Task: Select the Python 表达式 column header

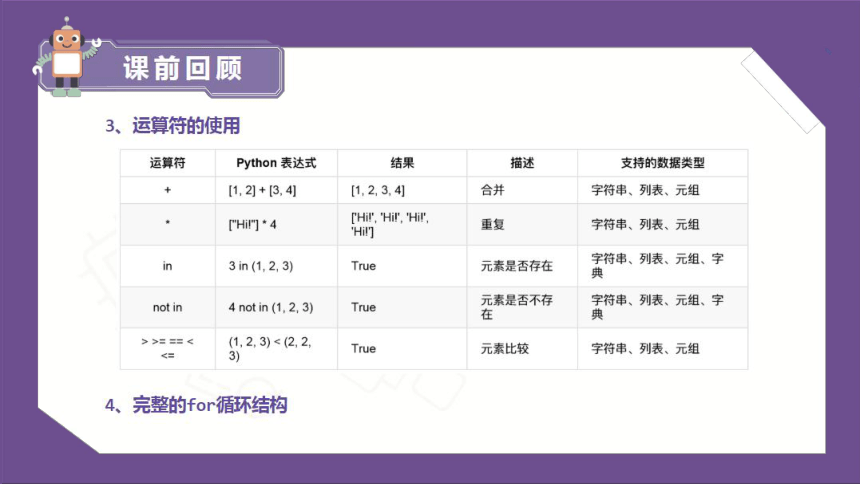Action: point(276,163)
